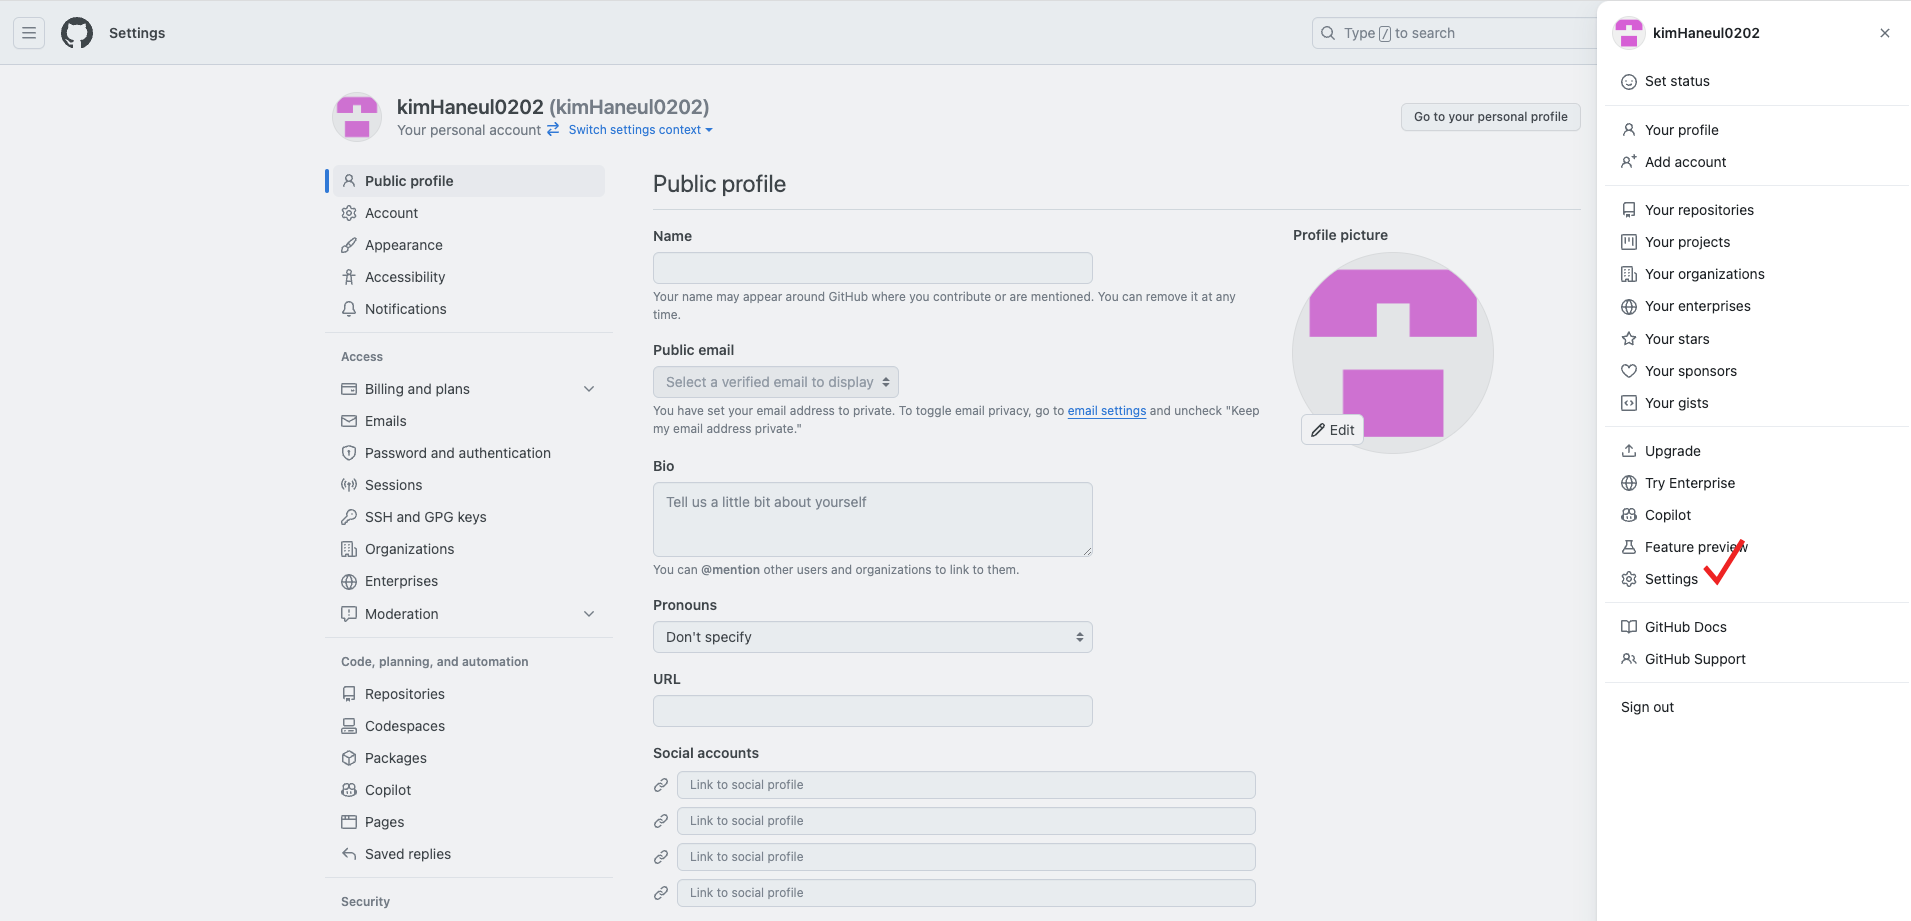The width and height of the screenshot is (1911, 921).
Task: Open Your projects from user menu
Action: click(x=1757, y=242)
